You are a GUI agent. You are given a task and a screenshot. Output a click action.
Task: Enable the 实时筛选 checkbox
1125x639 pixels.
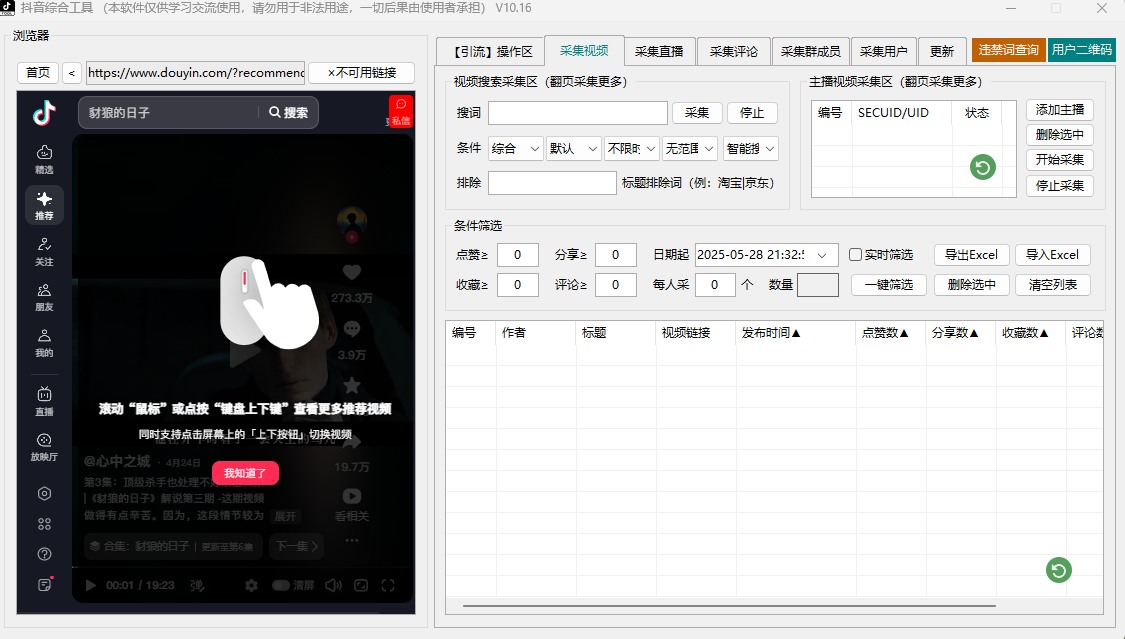855,255
